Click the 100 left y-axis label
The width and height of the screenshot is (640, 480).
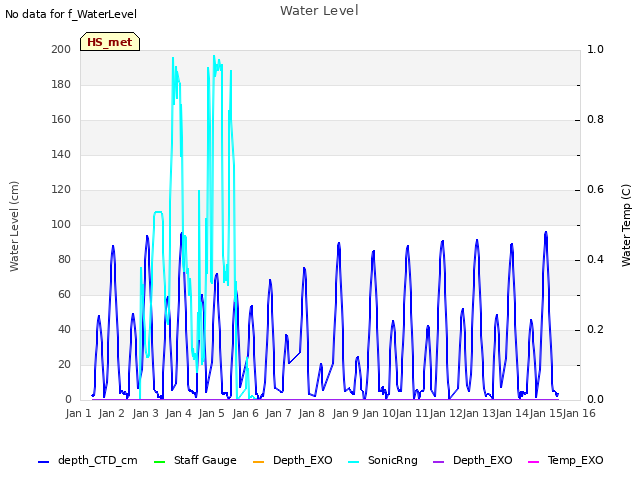pos(61,224)
